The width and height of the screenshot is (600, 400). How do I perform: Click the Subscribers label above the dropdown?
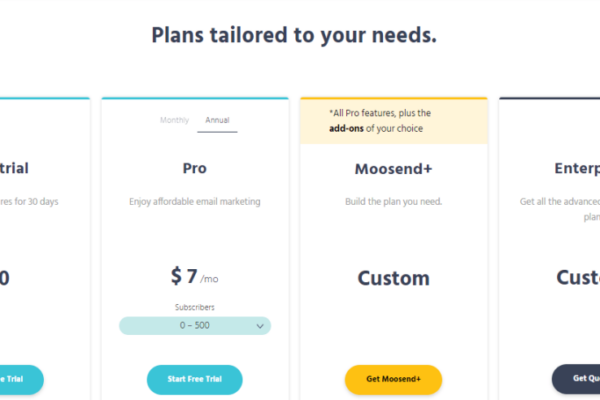click(195, 307)
